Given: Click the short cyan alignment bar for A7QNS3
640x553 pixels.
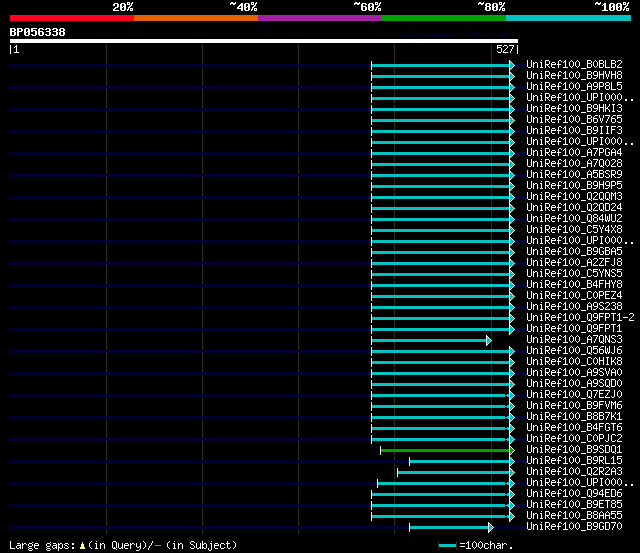Looking at the screenshot, I should tap(431, 340).
